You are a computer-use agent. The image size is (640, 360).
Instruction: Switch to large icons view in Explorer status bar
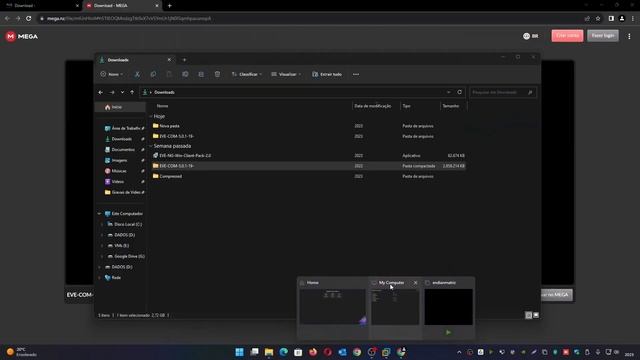click(x=536, y=315)
